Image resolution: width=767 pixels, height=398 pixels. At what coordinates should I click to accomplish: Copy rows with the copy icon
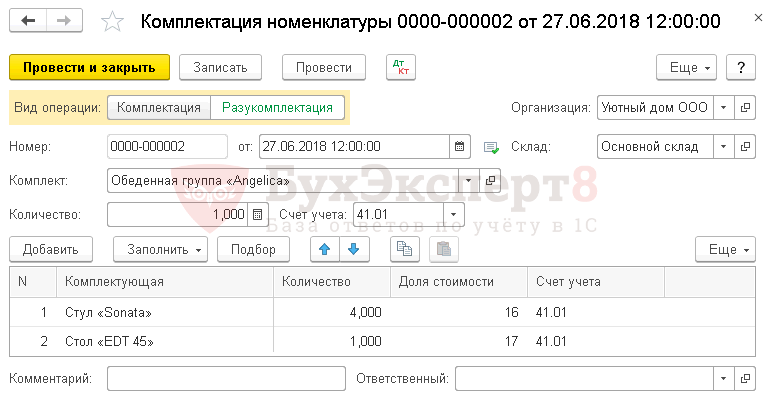point(404,249)
